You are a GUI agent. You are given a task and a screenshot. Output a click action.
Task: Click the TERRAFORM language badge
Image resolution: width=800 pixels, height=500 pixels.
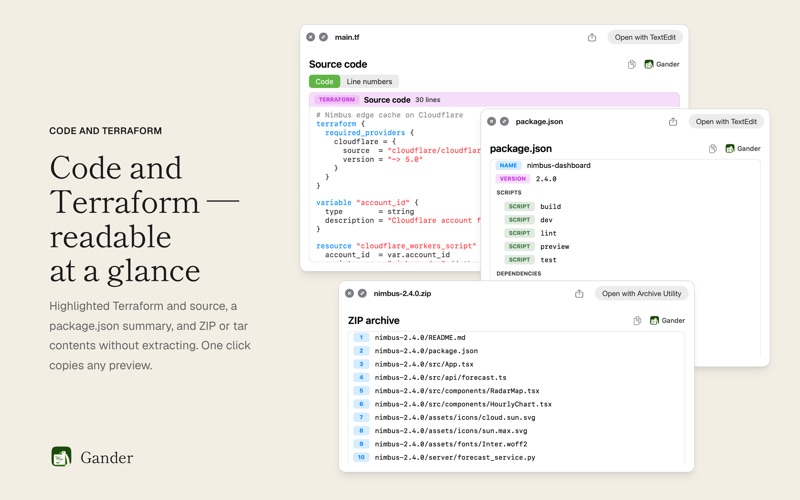point(337,99)
